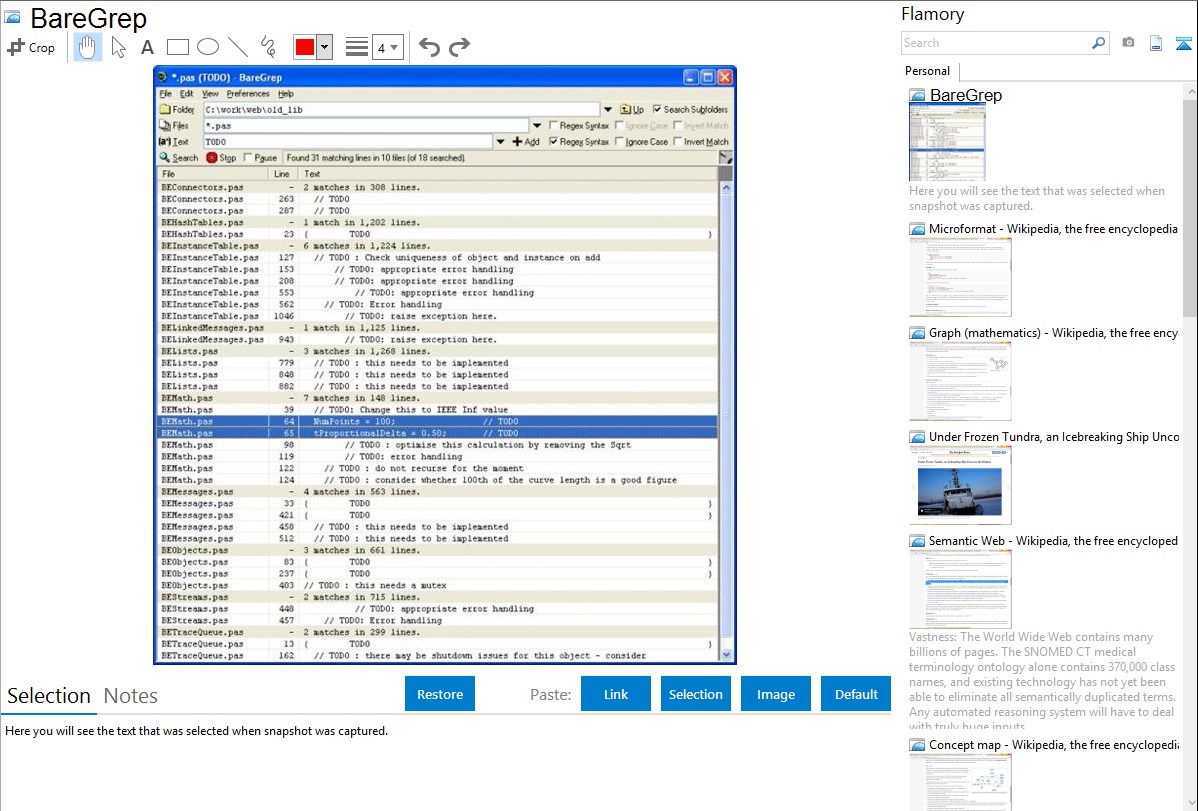Click the Files icon in BareGrep

[x=165, y=125]
